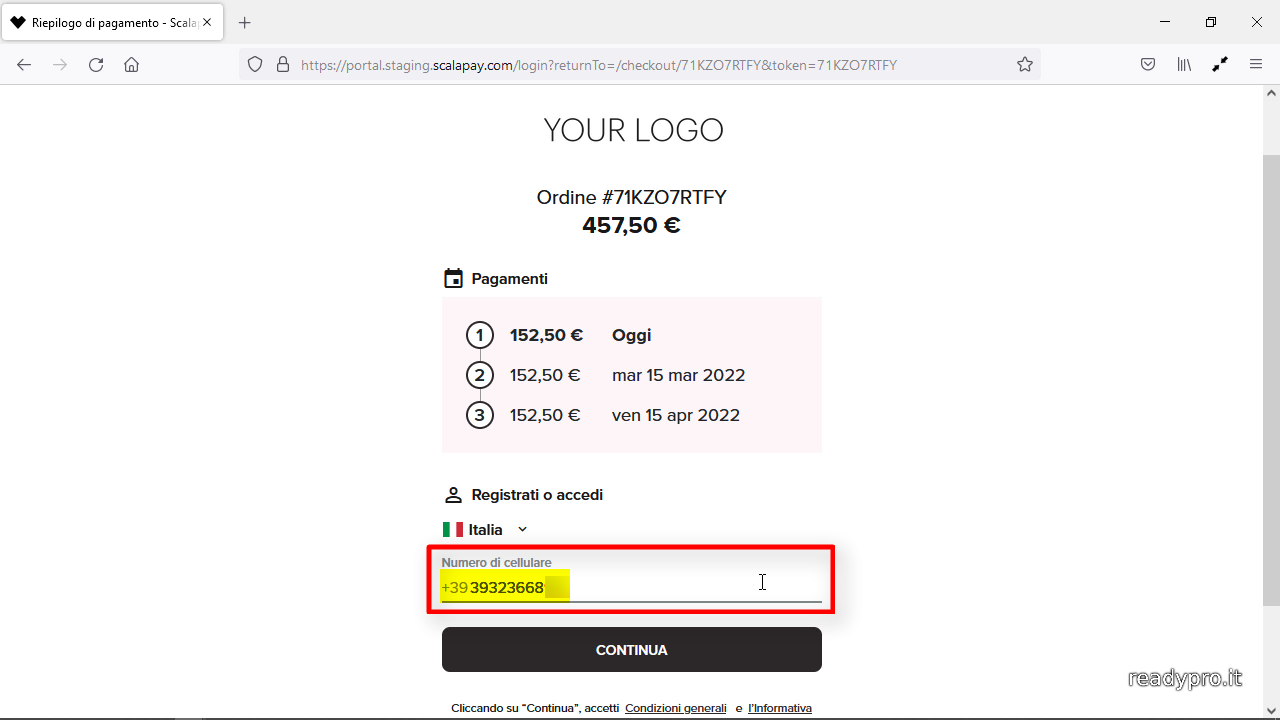Click the page vertical scrollbar thumb

(x=1271, y=380)
